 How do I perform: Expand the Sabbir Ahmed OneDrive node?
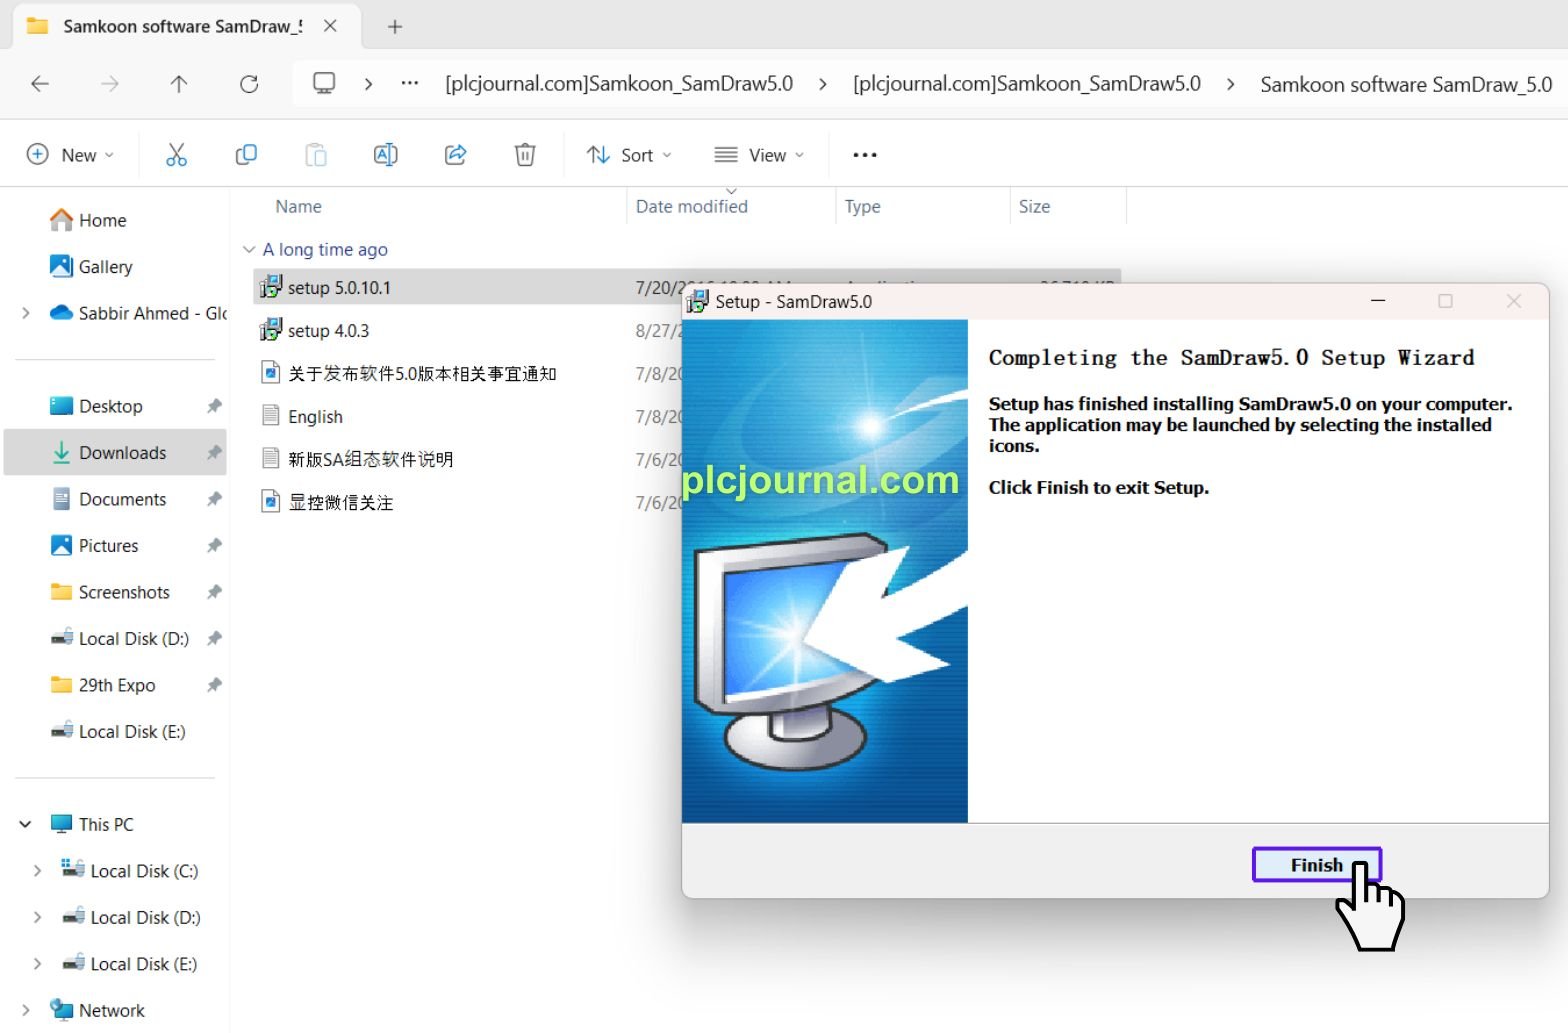point(25,313)
